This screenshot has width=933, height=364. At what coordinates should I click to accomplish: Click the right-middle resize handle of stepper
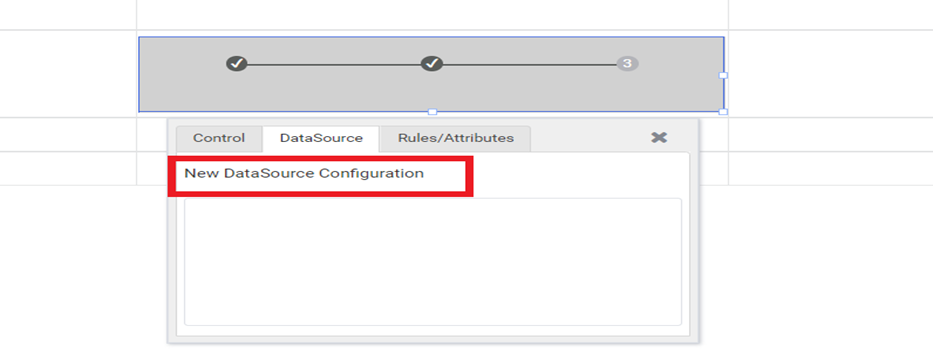723,76
